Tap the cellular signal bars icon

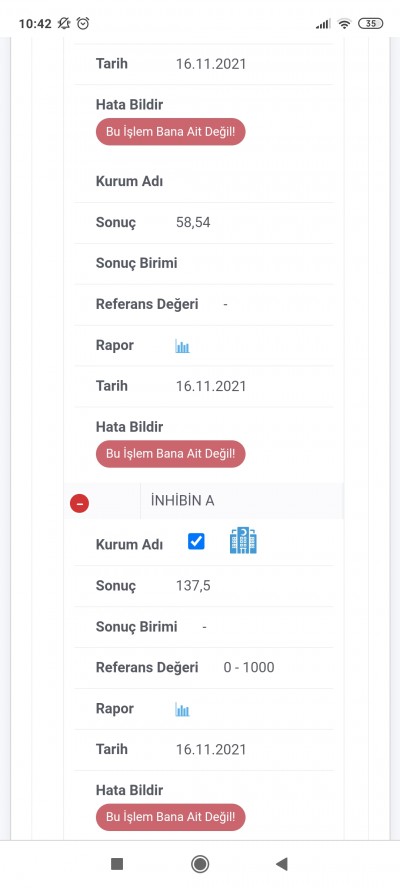323,24
